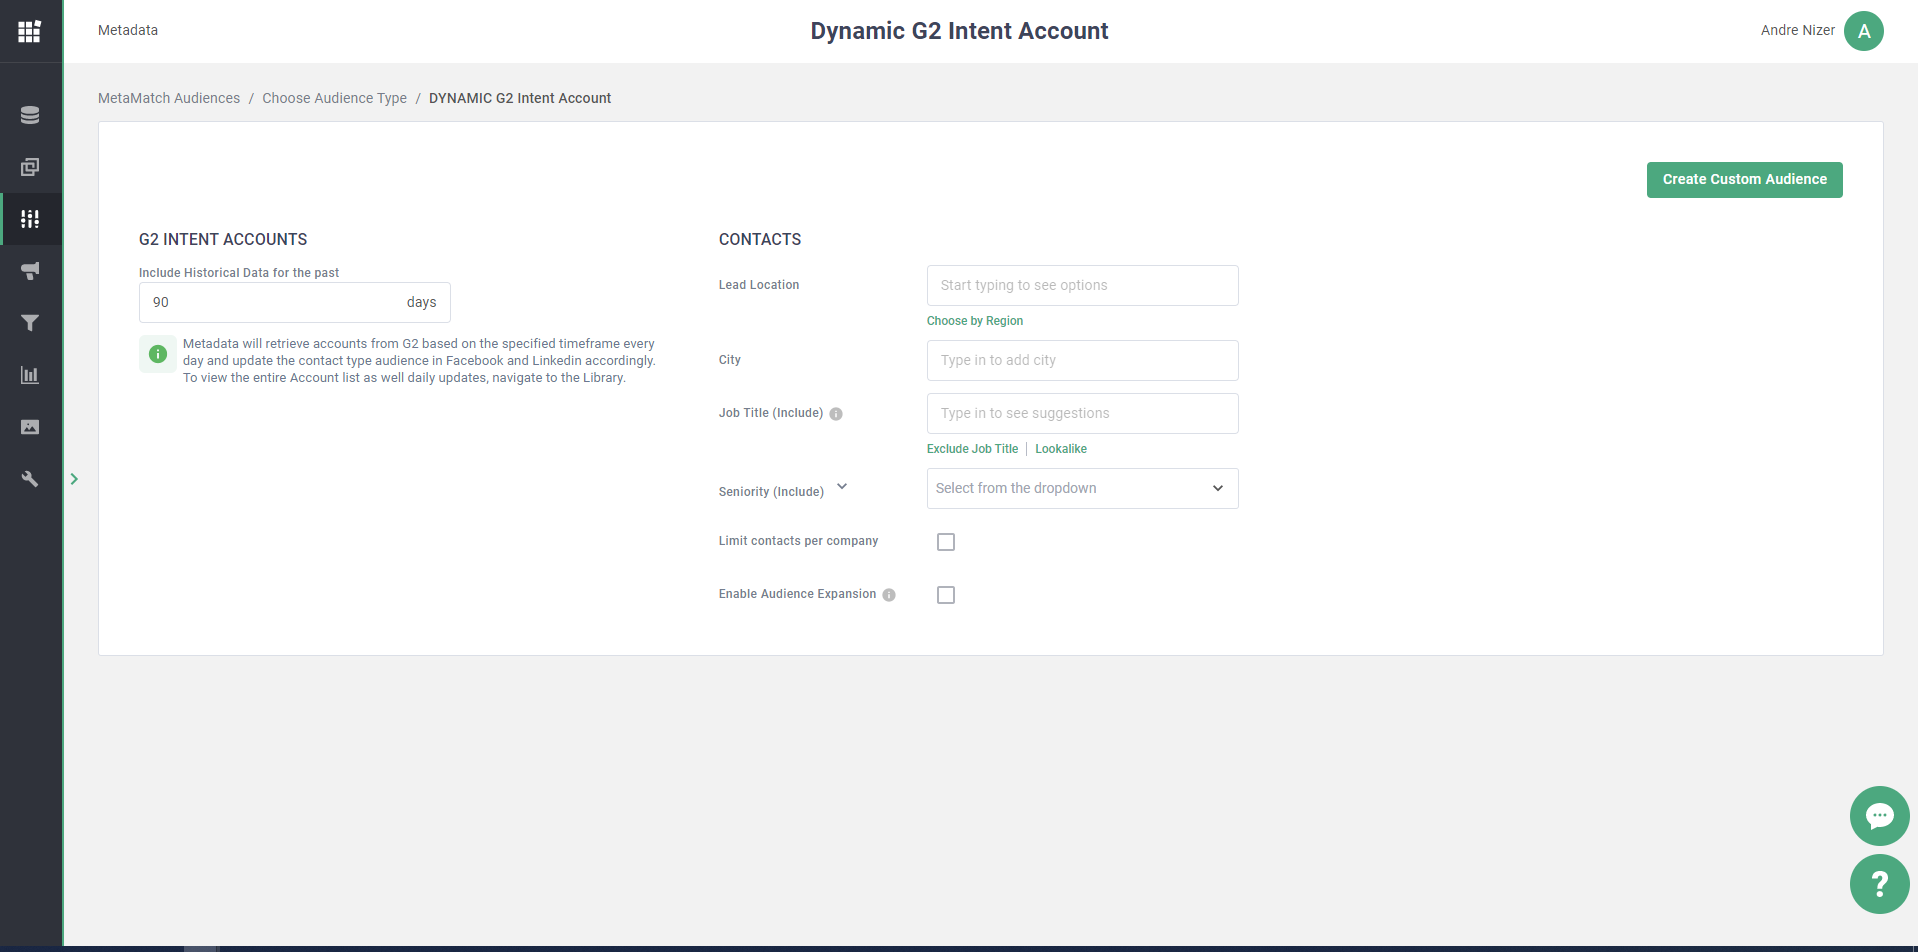This screenshot has width=1918, height=952.
Task: Toggle the Seniority (Include) chevron
Action: point(842,487)
